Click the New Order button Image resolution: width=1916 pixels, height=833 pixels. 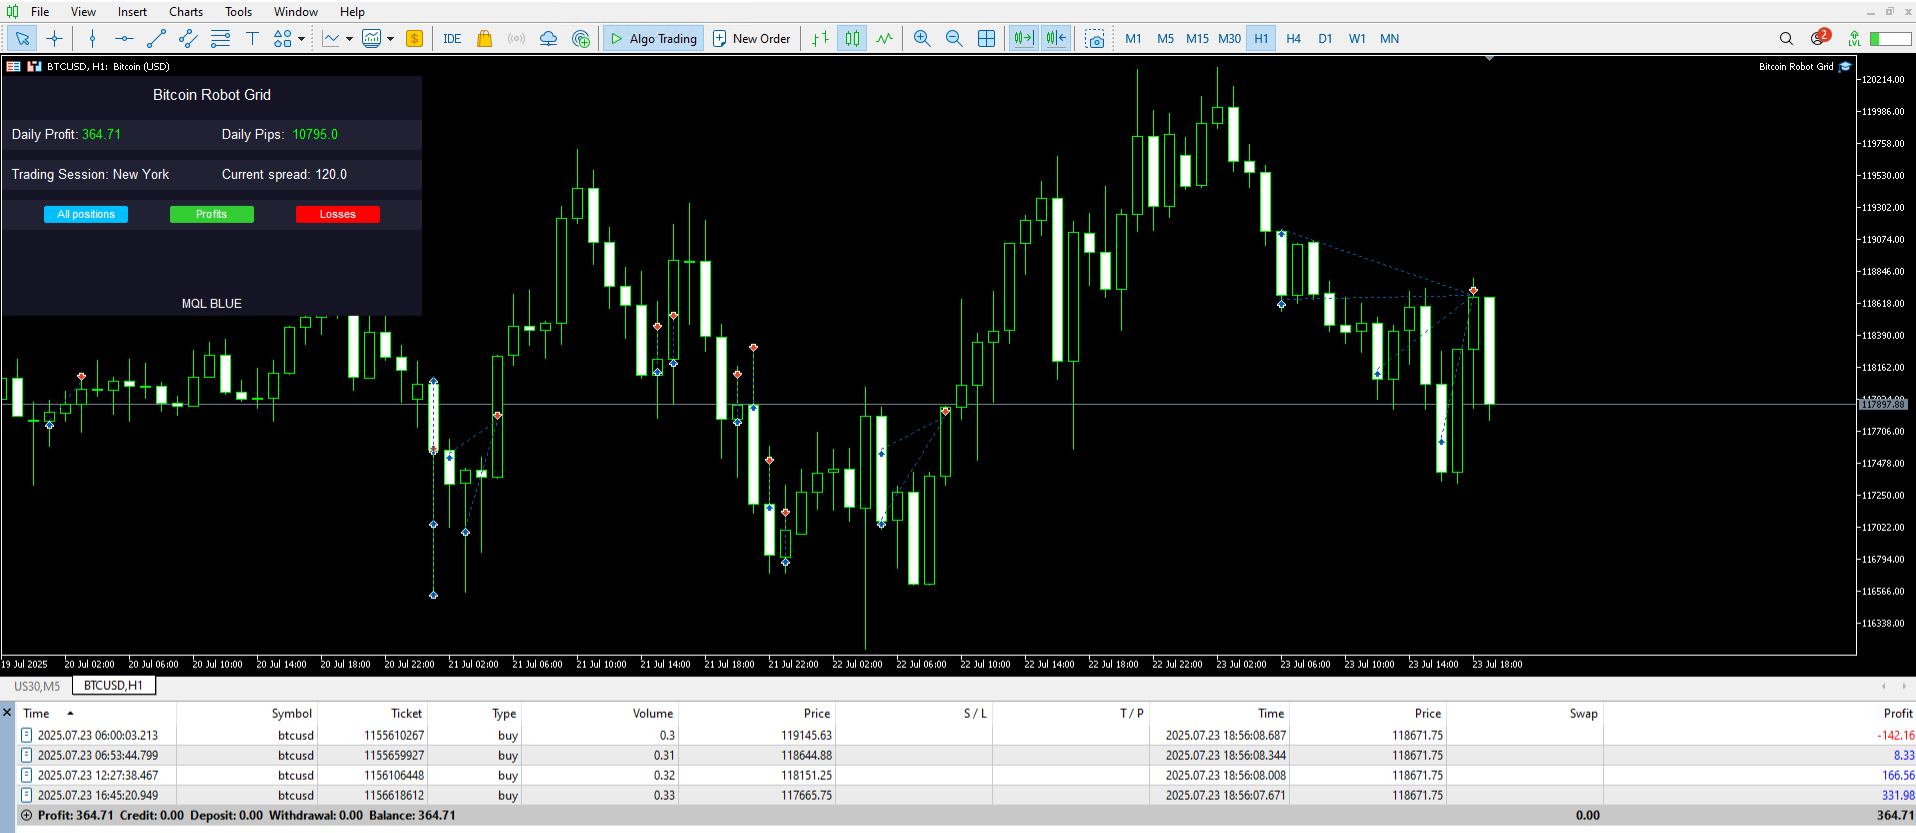pos(751,39)
